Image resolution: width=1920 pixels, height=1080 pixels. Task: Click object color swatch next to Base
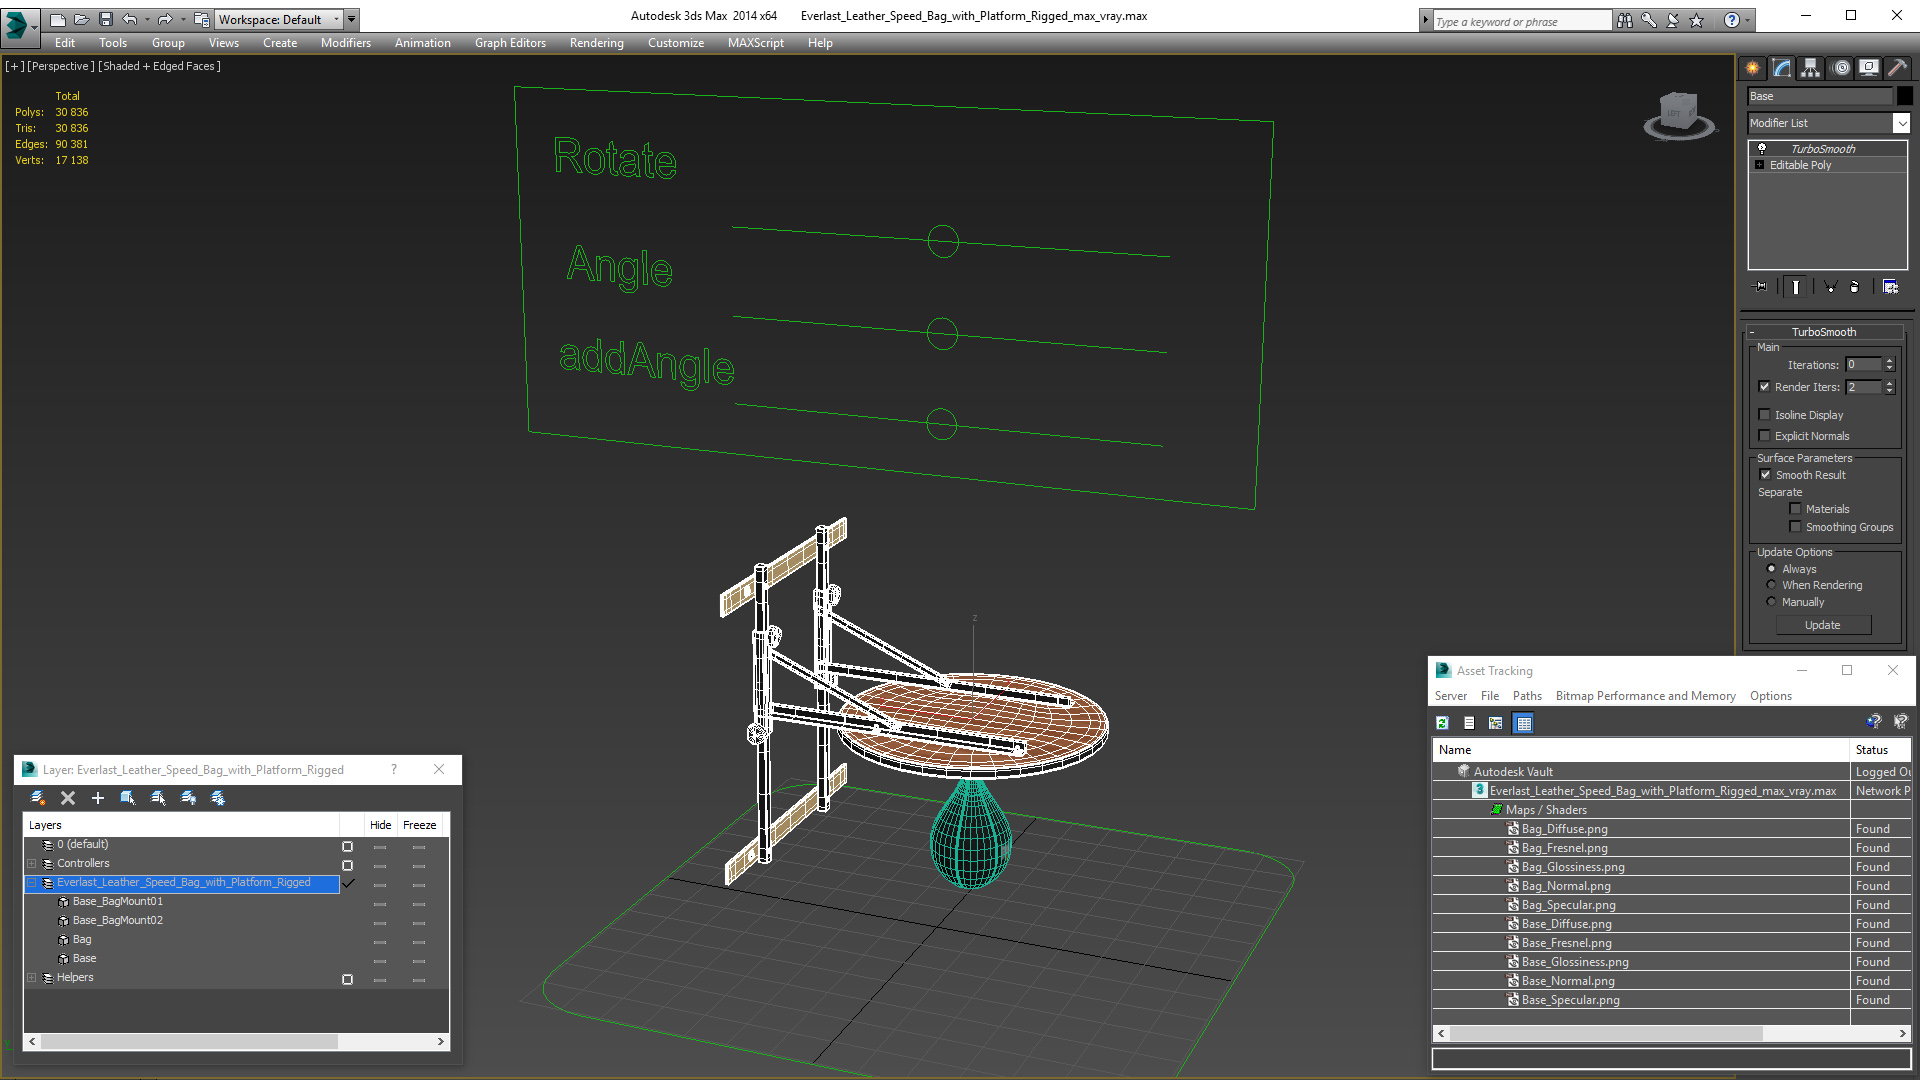1905,96
